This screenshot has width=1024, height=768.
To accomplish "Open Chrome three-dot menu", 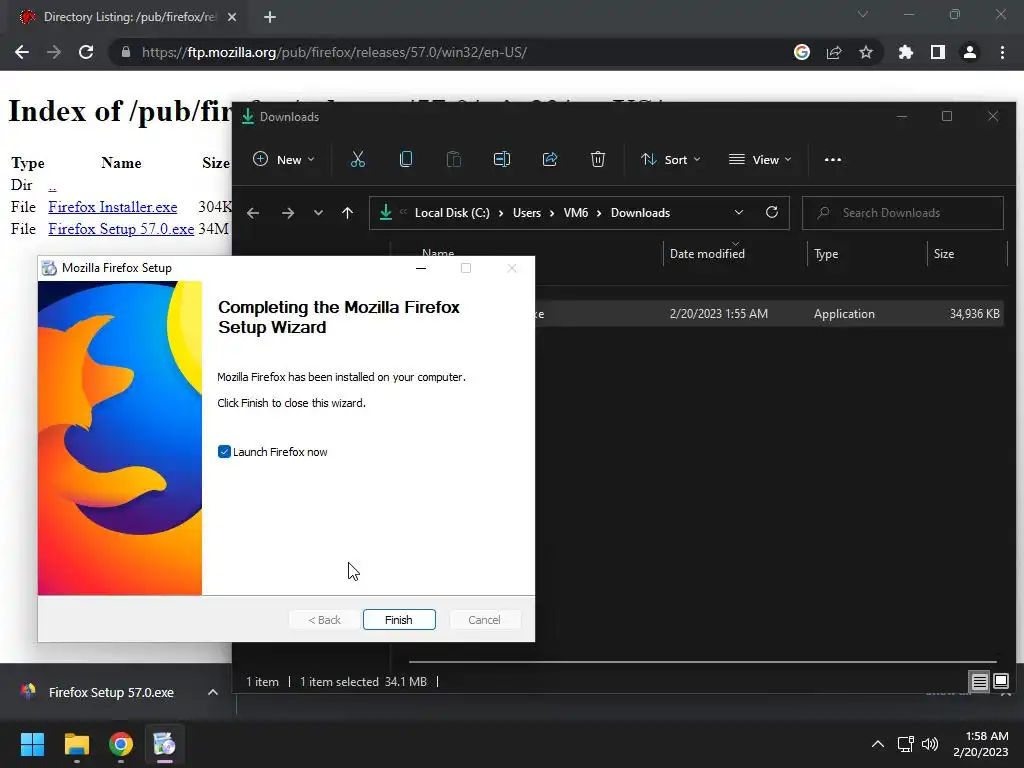I will coord(1002,52).
